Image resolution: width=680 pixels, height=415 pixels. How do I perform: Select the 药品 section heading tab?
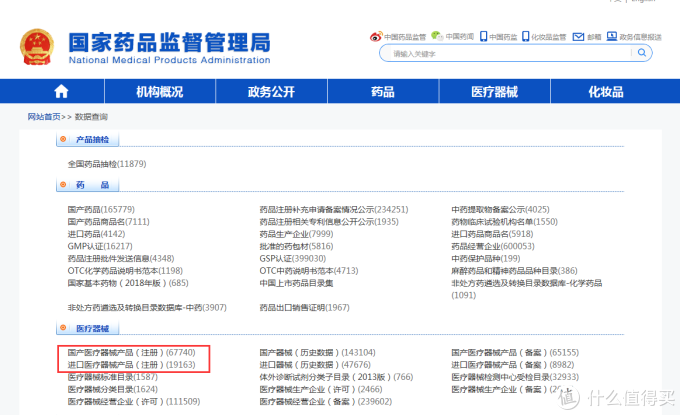pyautogui.click(x=87, y=185)
